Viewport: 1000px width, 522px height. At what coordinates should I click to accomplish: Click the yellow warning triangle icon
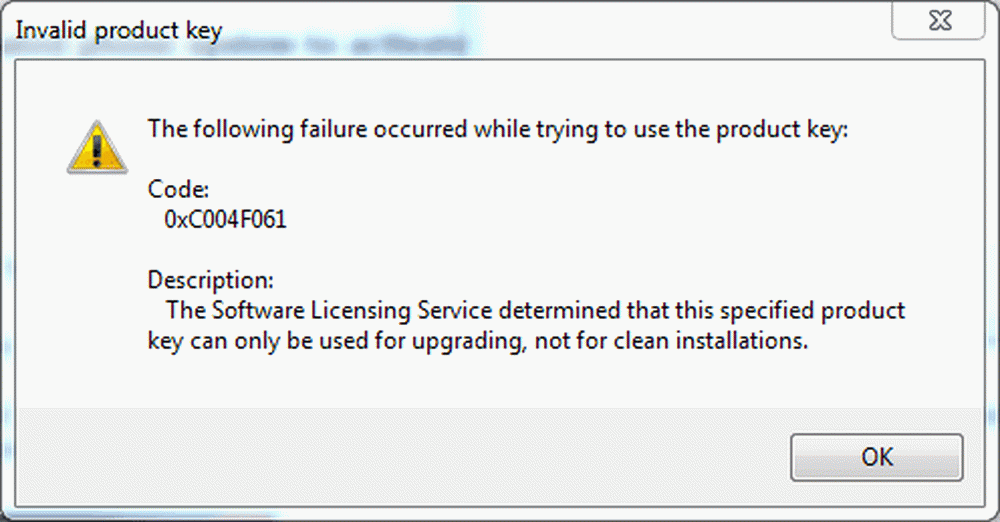point(97,147)
